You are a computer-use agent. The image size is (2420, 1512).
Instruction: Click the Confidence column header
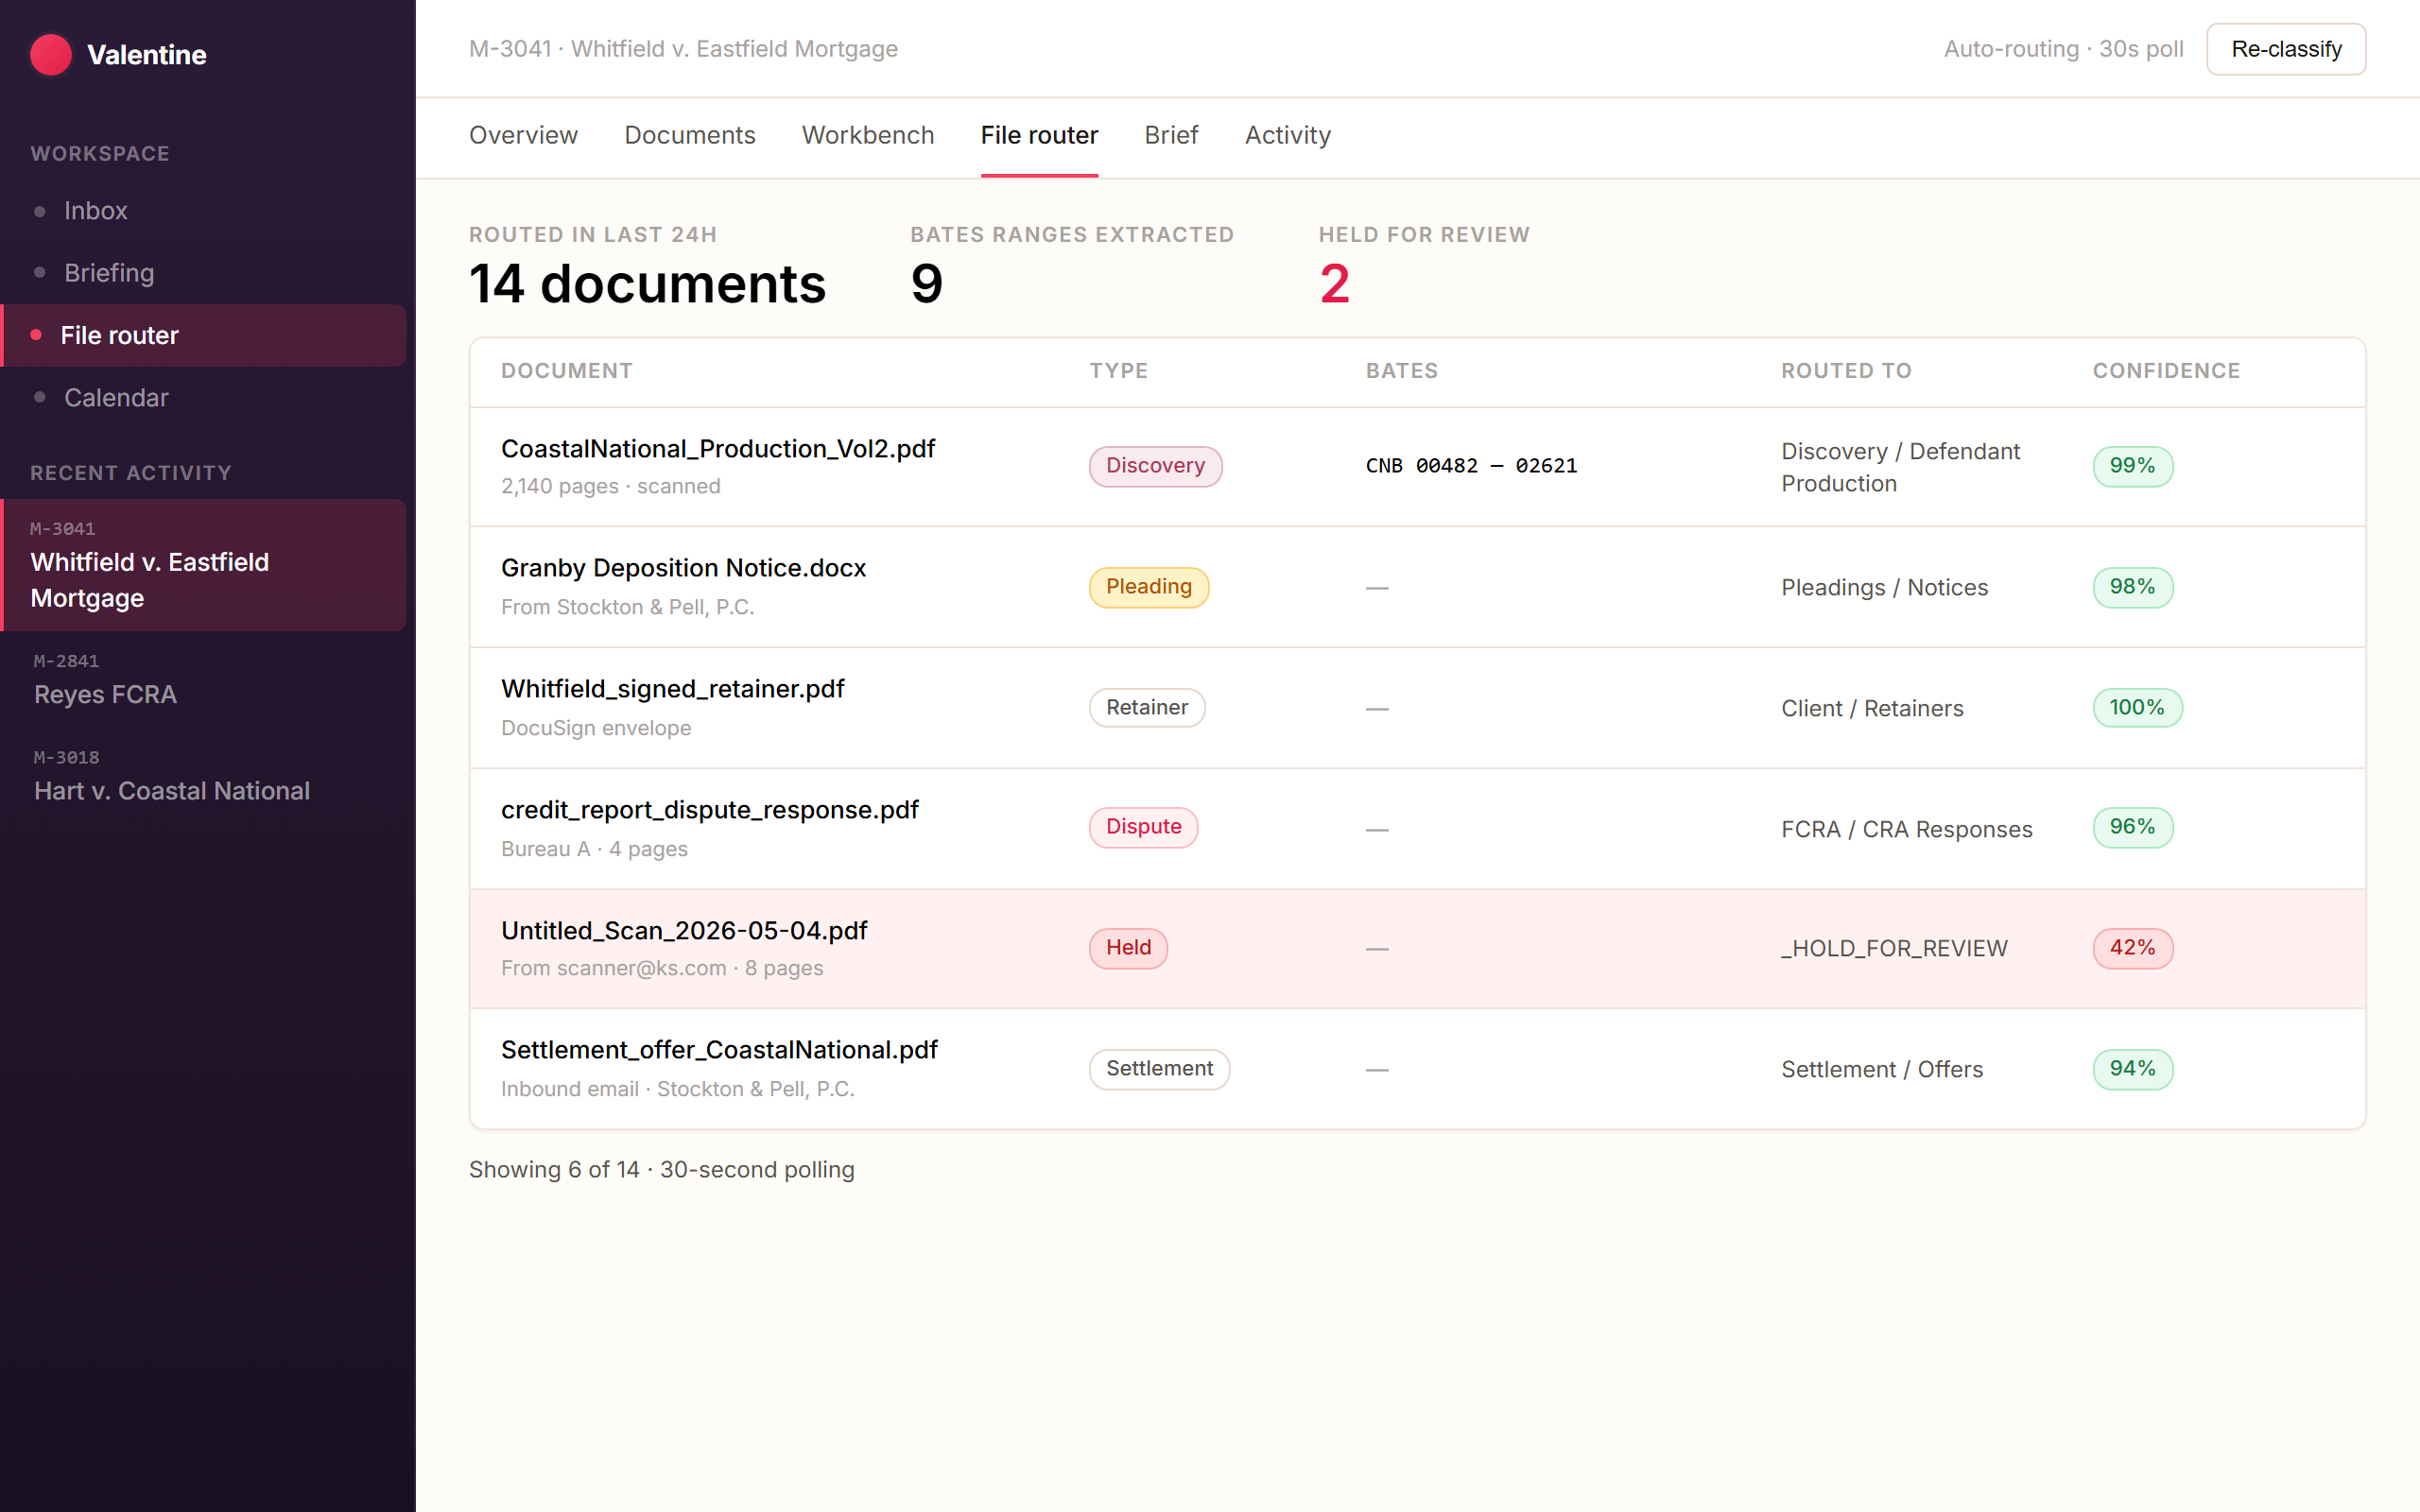coord(2166,371)
